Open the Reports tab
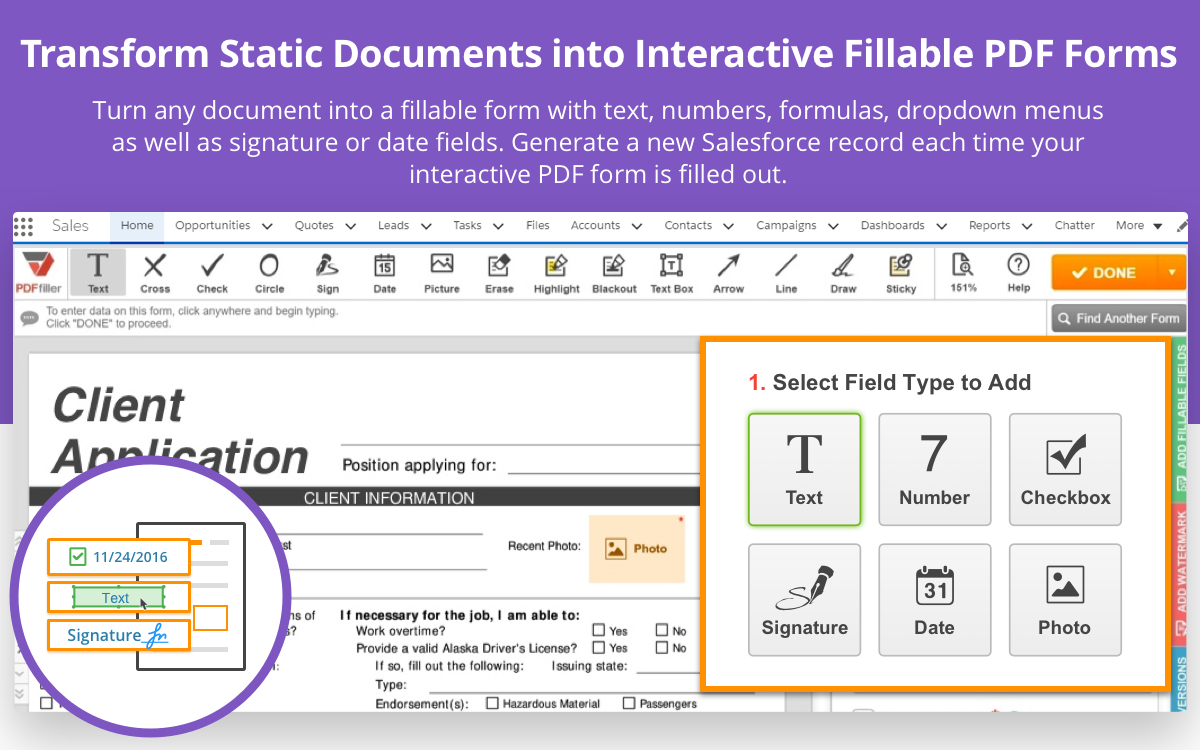Screen dimensions: 1200x750 coord(989,226)
